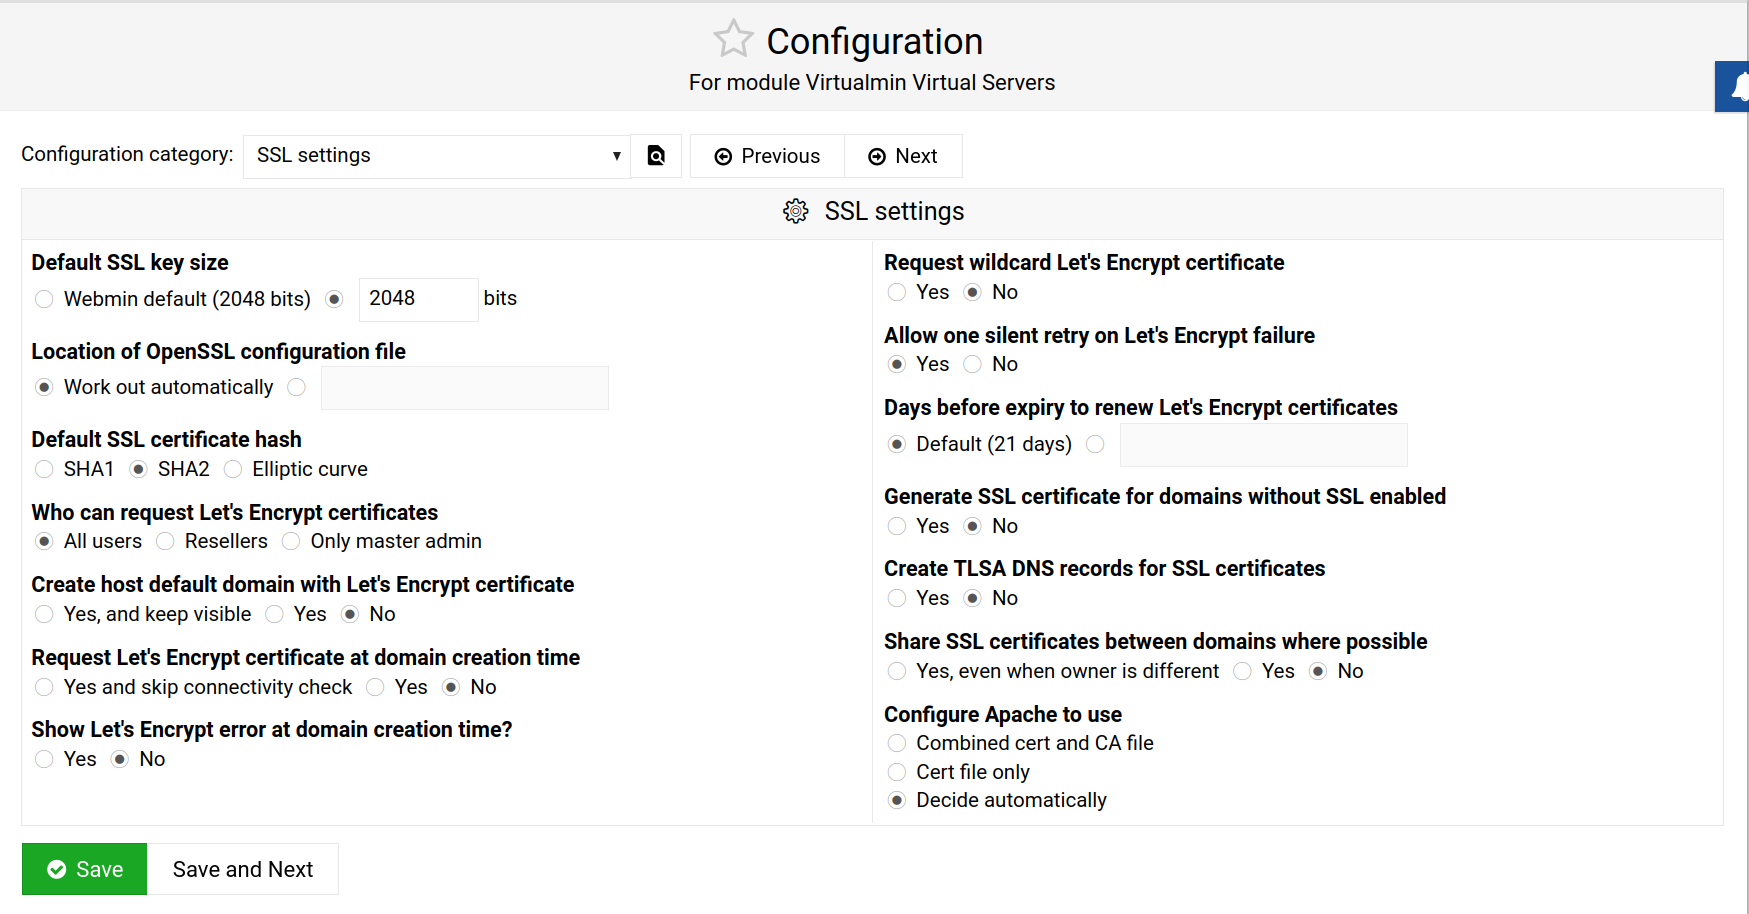Select Yes for Create TLSA DNS records

point(897,598)
